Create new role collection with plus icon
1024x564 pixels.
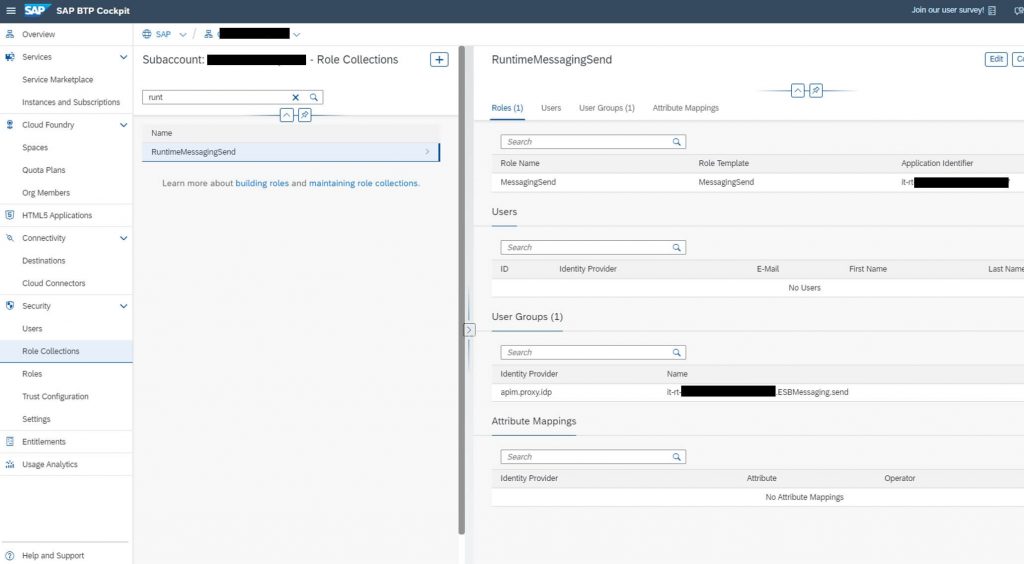pos(440,59)
